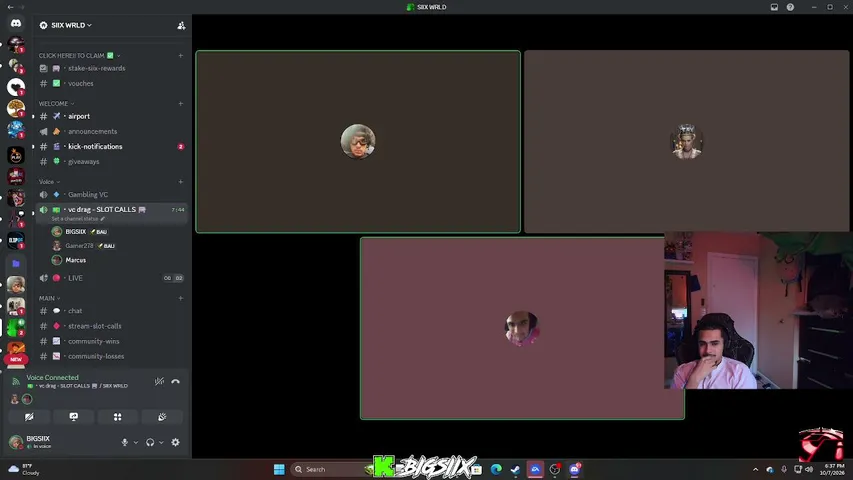853x480 pixels.
Task: Click the Voice Connected status text
Action: 52,377
